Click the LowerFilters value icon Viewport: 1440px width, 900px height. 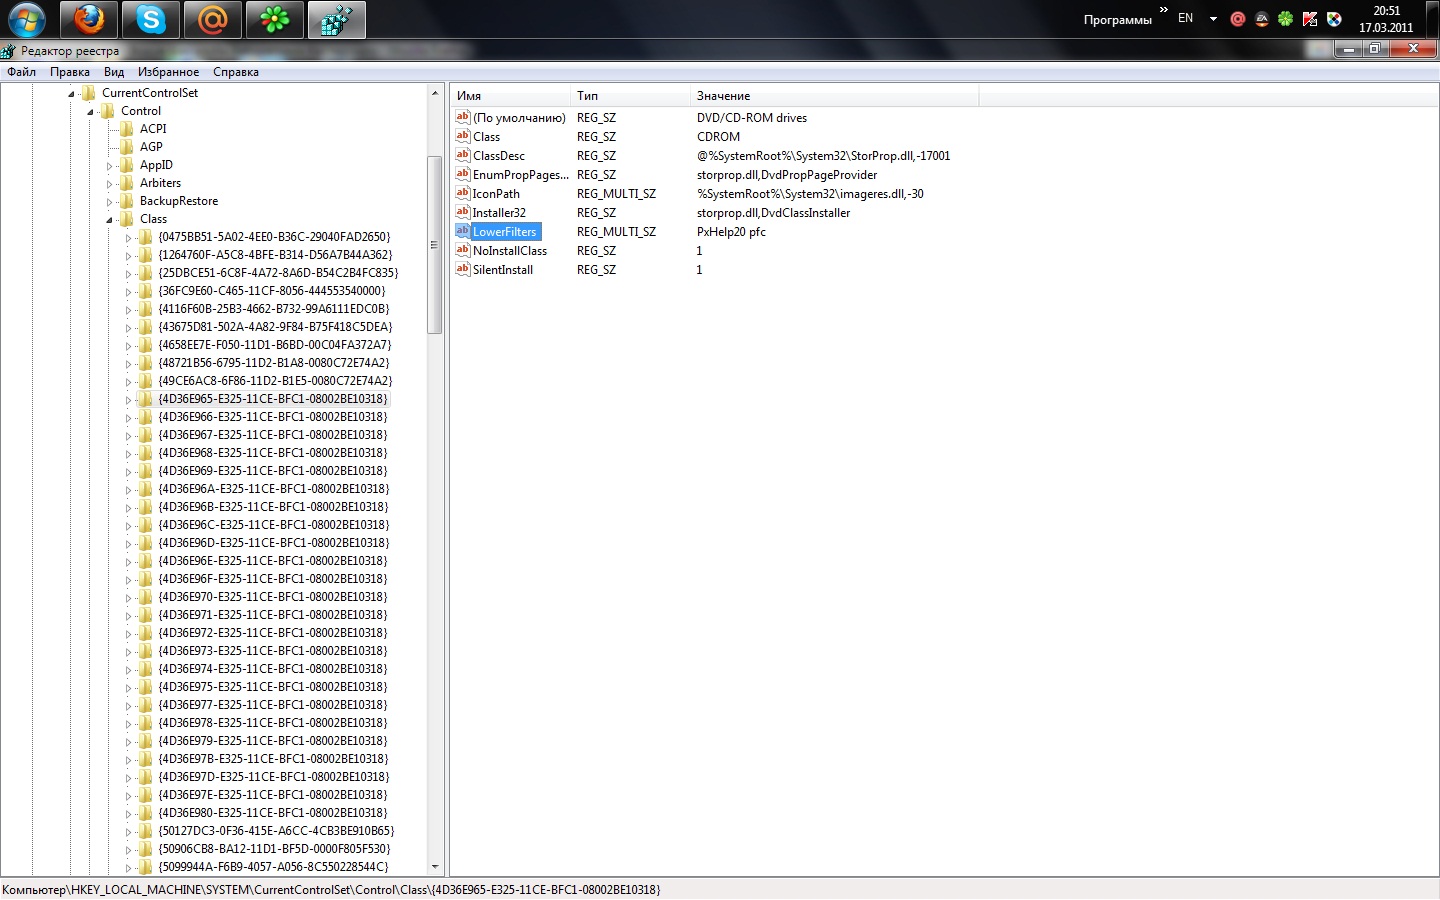click(x=462, y=231)
